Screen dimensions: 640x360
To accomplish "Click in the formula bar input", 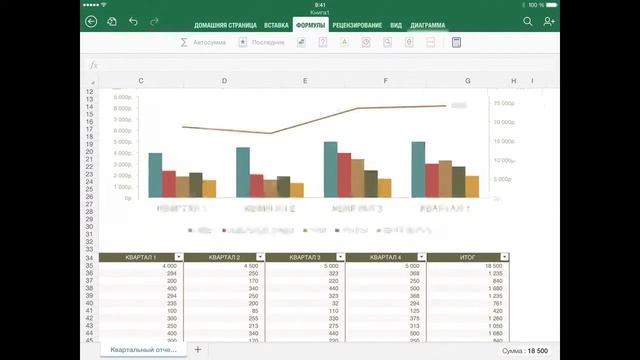I will [329, 64].
